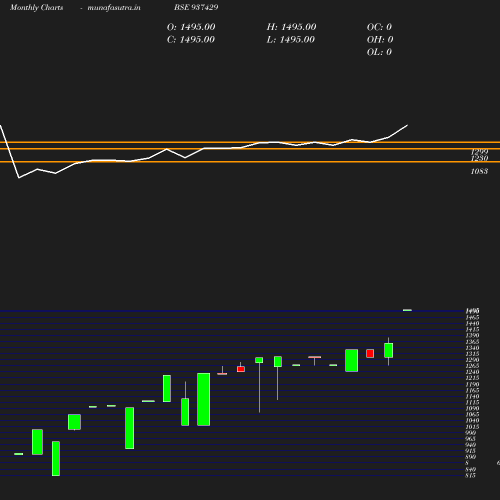The width and height of the screenshot is (500, 500).
Task: Click the "1265" price axis label
Action: (x=473, y=366)
